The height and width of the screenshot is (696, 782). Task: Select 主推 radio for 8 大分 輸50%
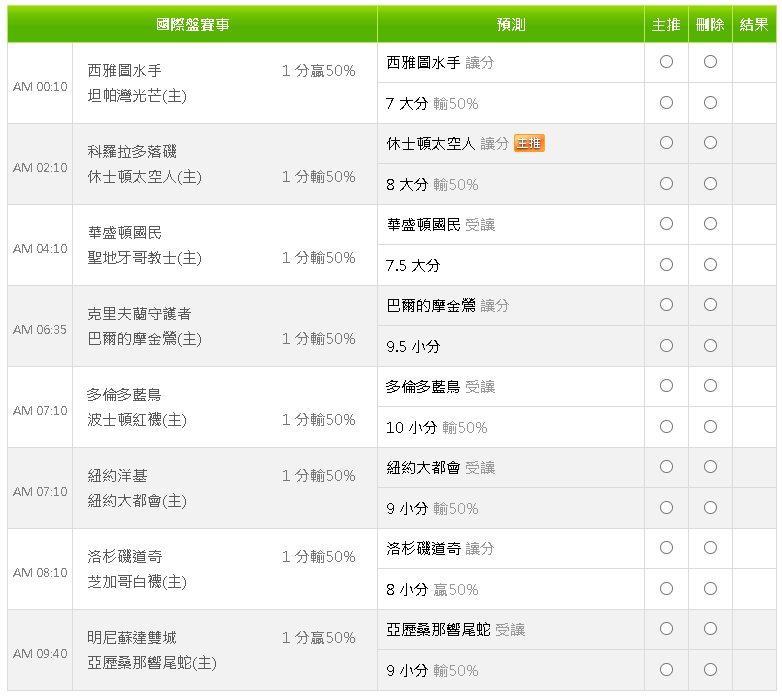pos(666,184)
